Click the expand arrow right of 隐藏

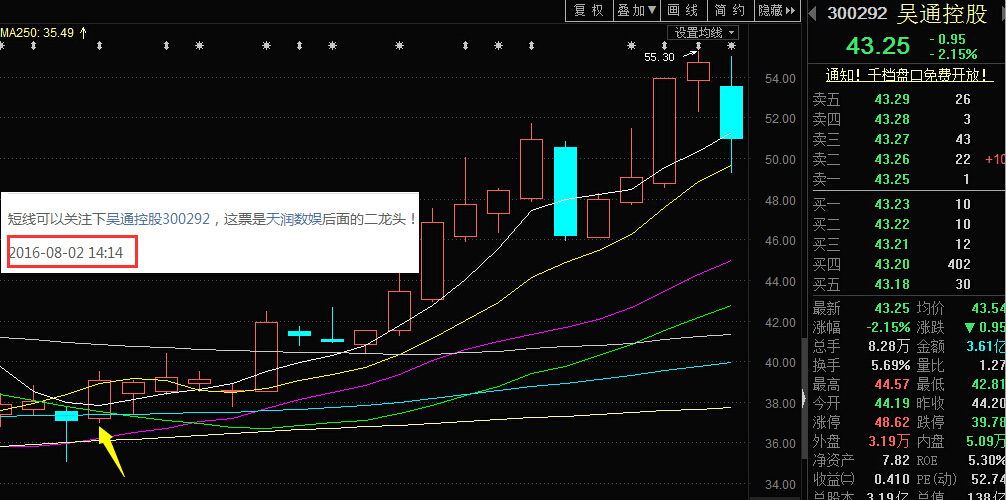791,10
